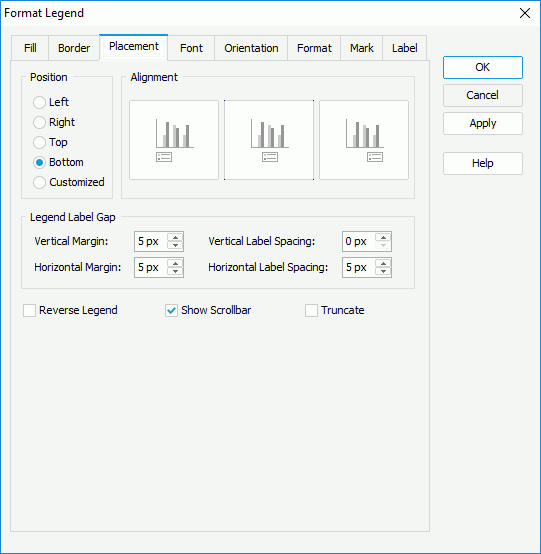
Task: Switch to the Label tab
Action: (405, 48)
